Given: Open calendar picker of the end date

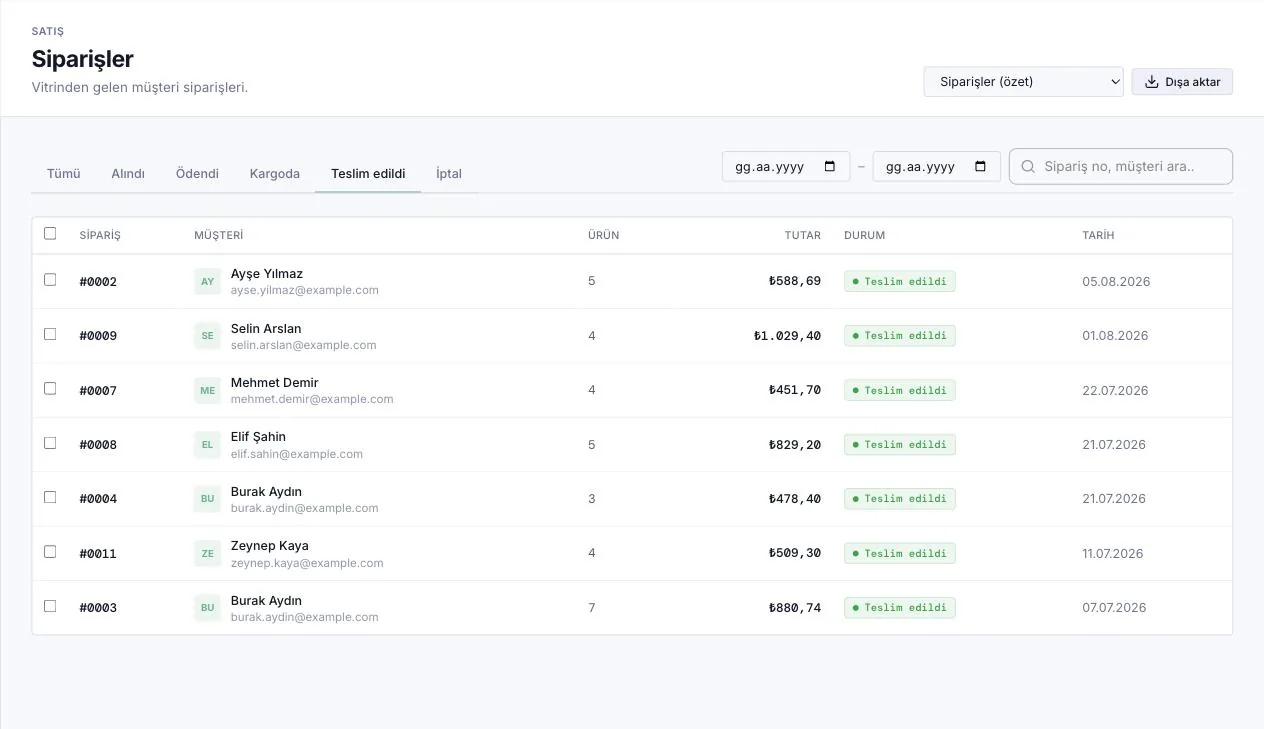Looking at the screenshot, I should [x=980, y=167].
